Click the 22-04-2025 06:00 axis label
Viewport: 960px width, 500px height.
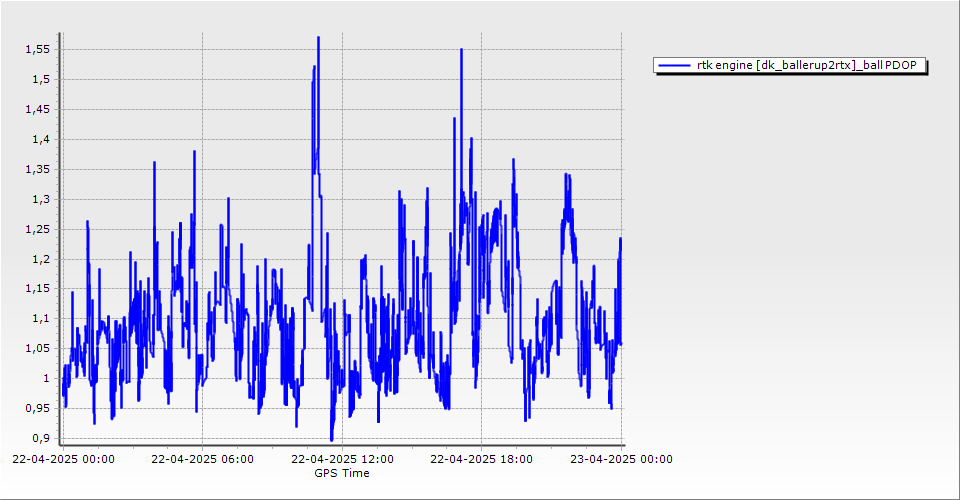[203, 459]
